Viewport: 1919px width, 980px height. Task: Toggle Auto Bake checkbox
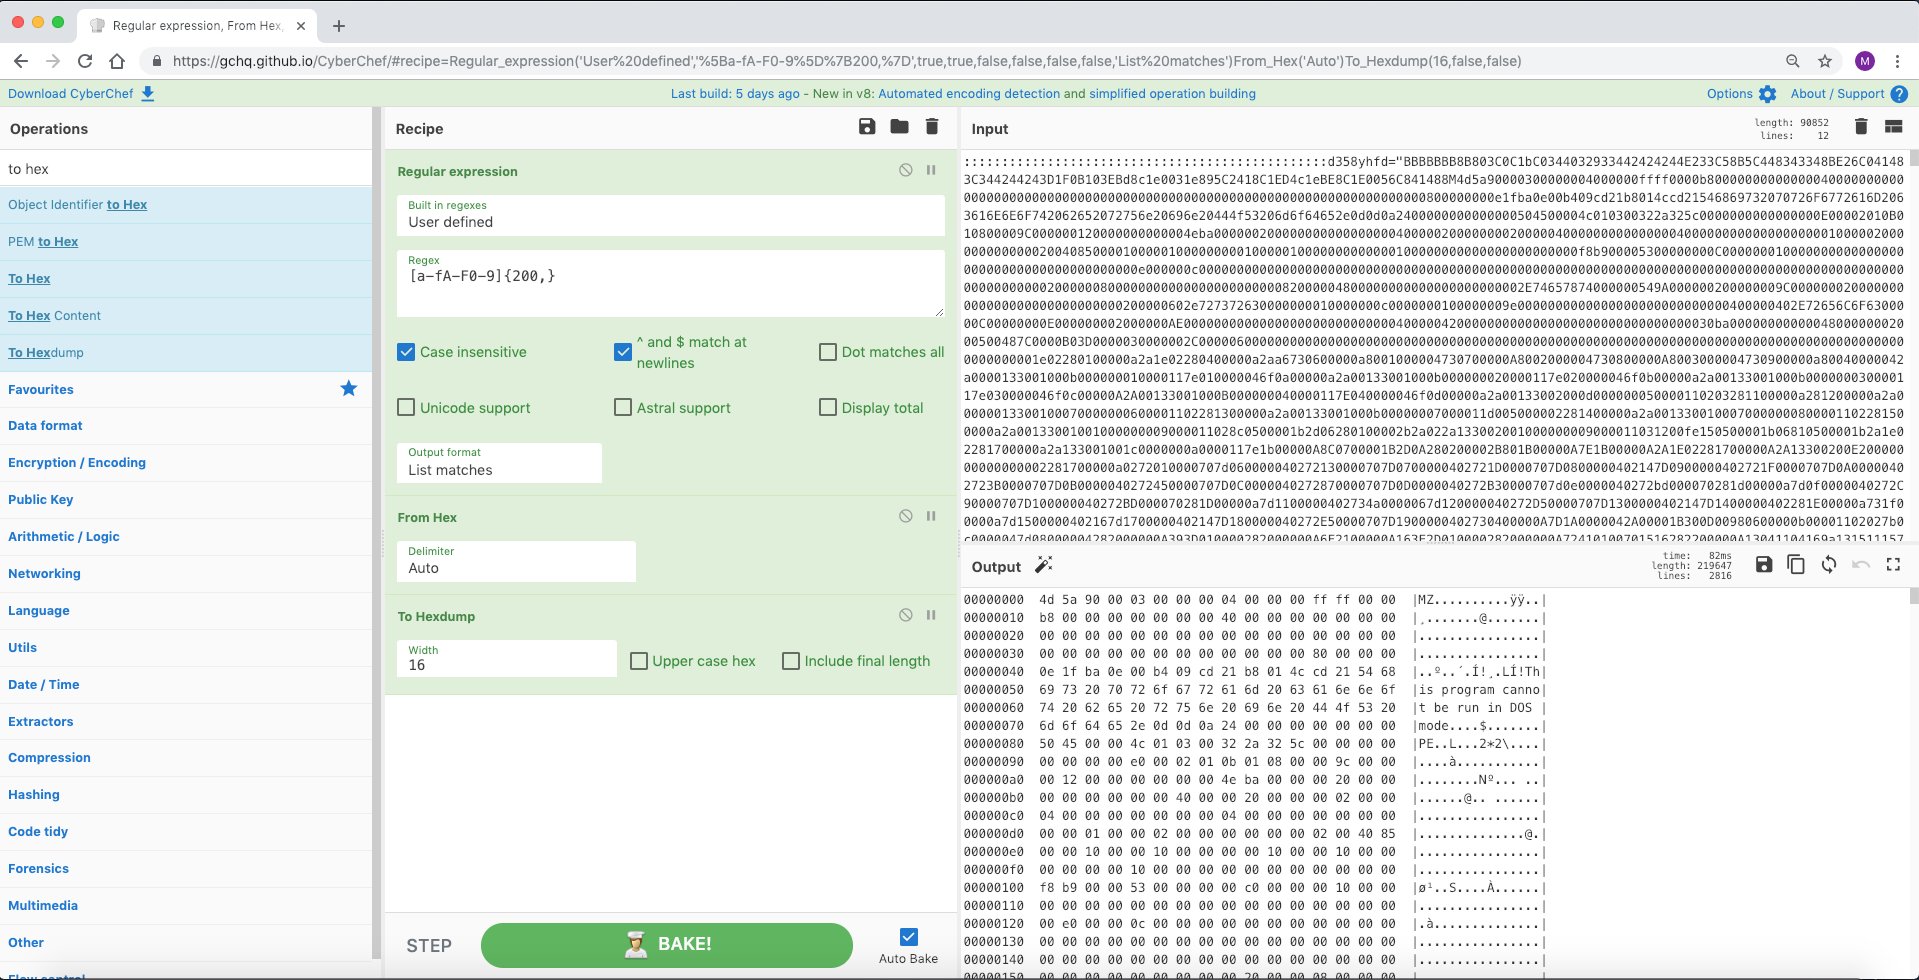(x=908, y=937)
